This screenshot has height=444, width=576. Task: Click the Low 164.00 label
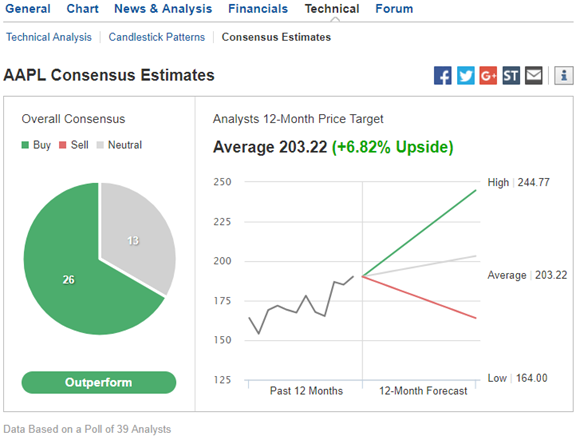point(517,378)
